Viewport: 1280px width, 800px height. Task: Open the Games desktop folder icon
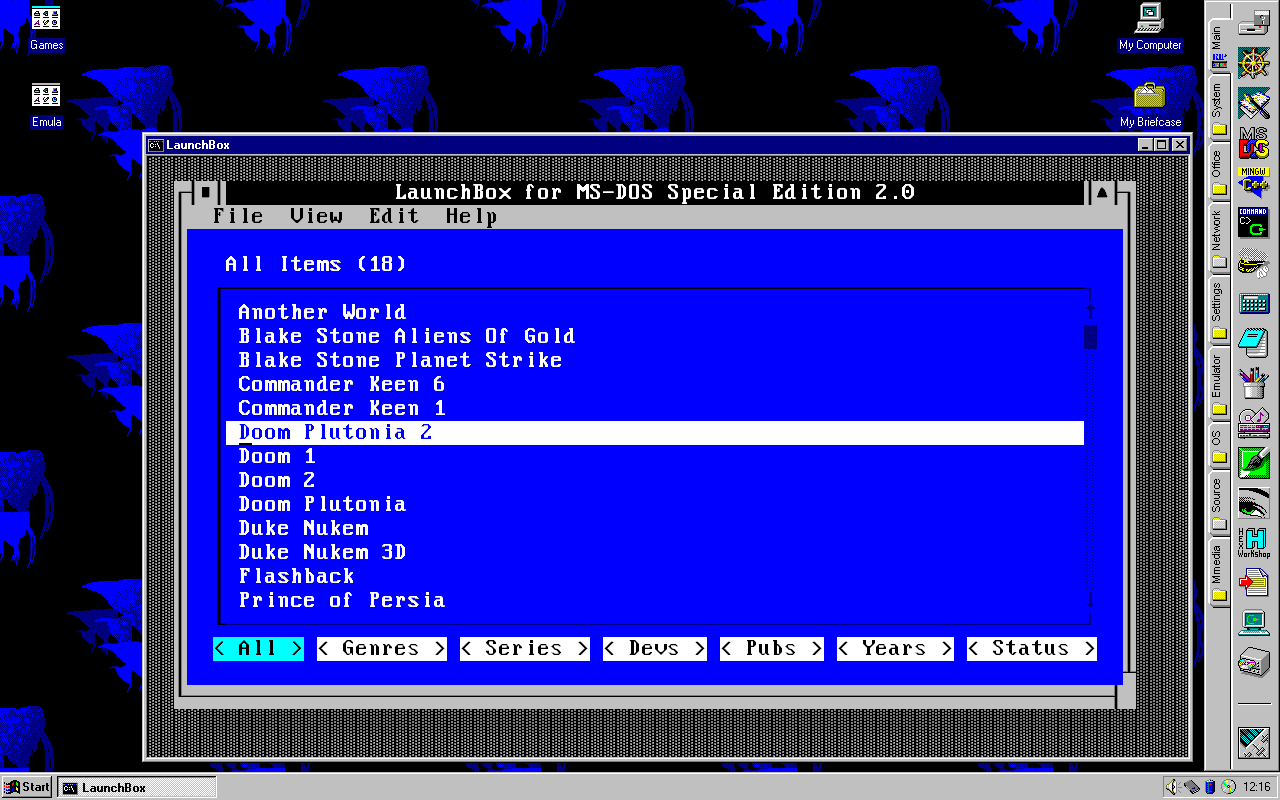46,27
